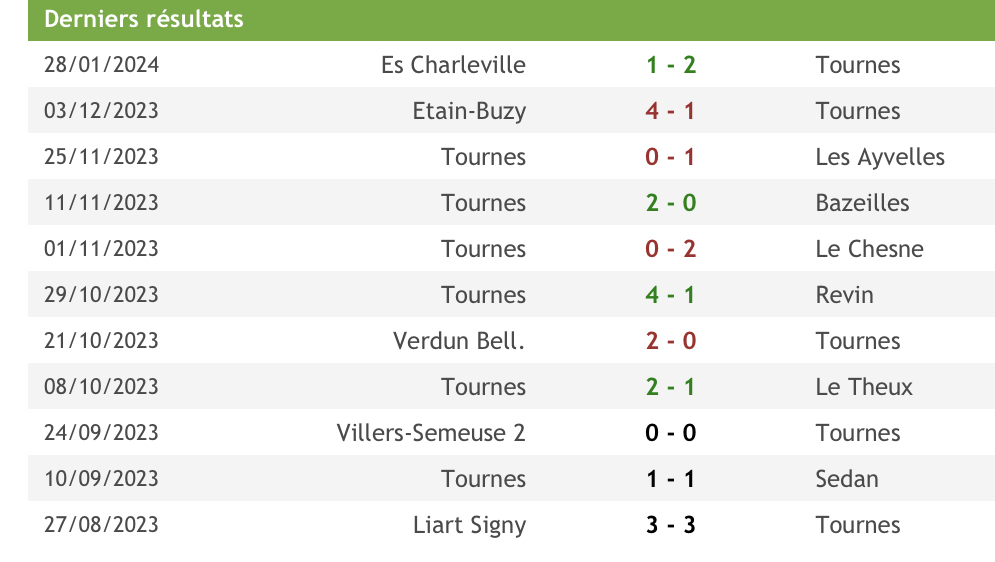Open the 4 - 1 Revin match score
The height and width of the screenshot is (562, 995).
(x=671, y=295)
